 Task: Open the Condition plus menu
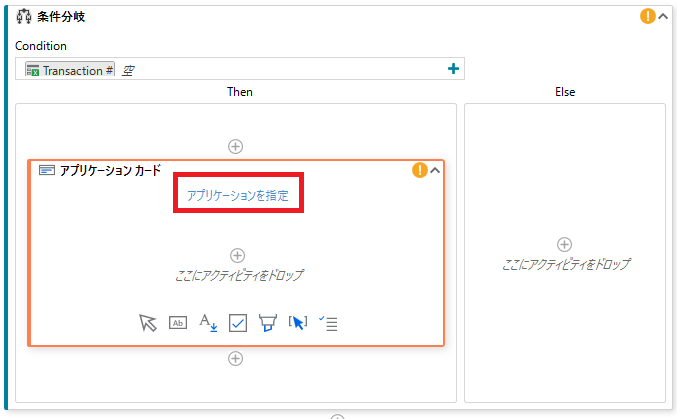pos(453,69)
